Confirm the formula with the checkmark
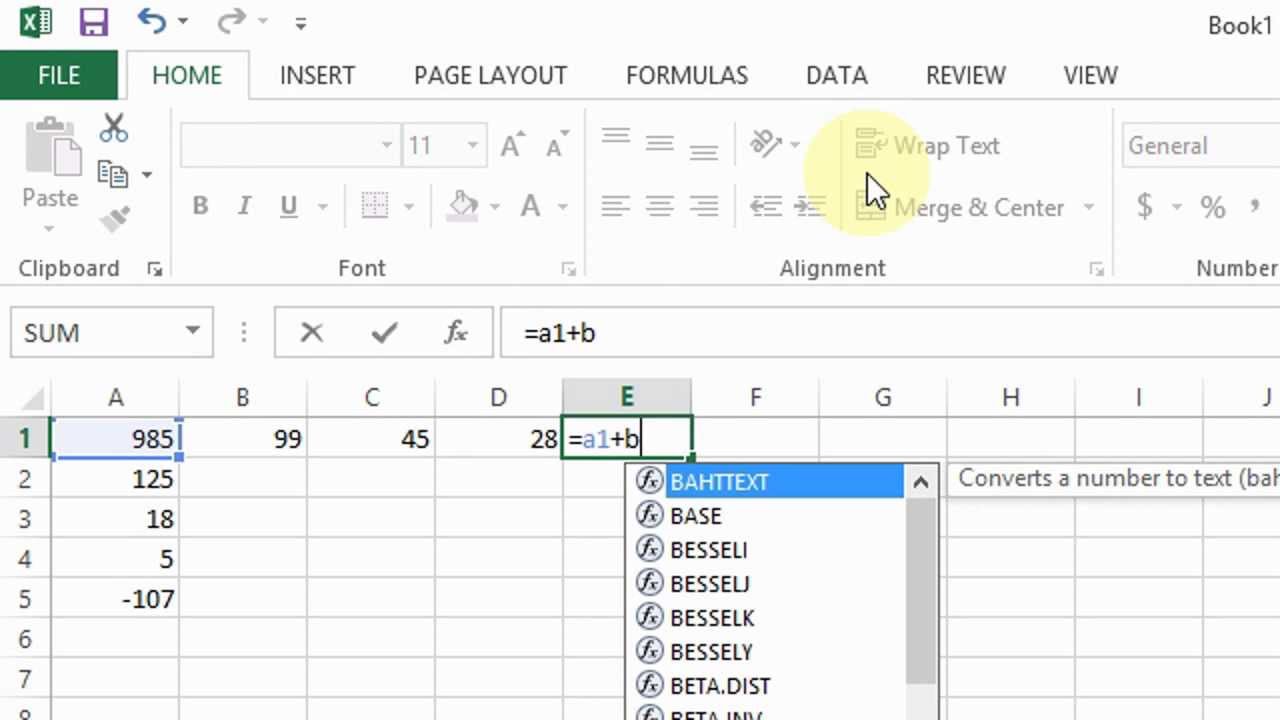The image size is (1280, 720). [384, 333]
